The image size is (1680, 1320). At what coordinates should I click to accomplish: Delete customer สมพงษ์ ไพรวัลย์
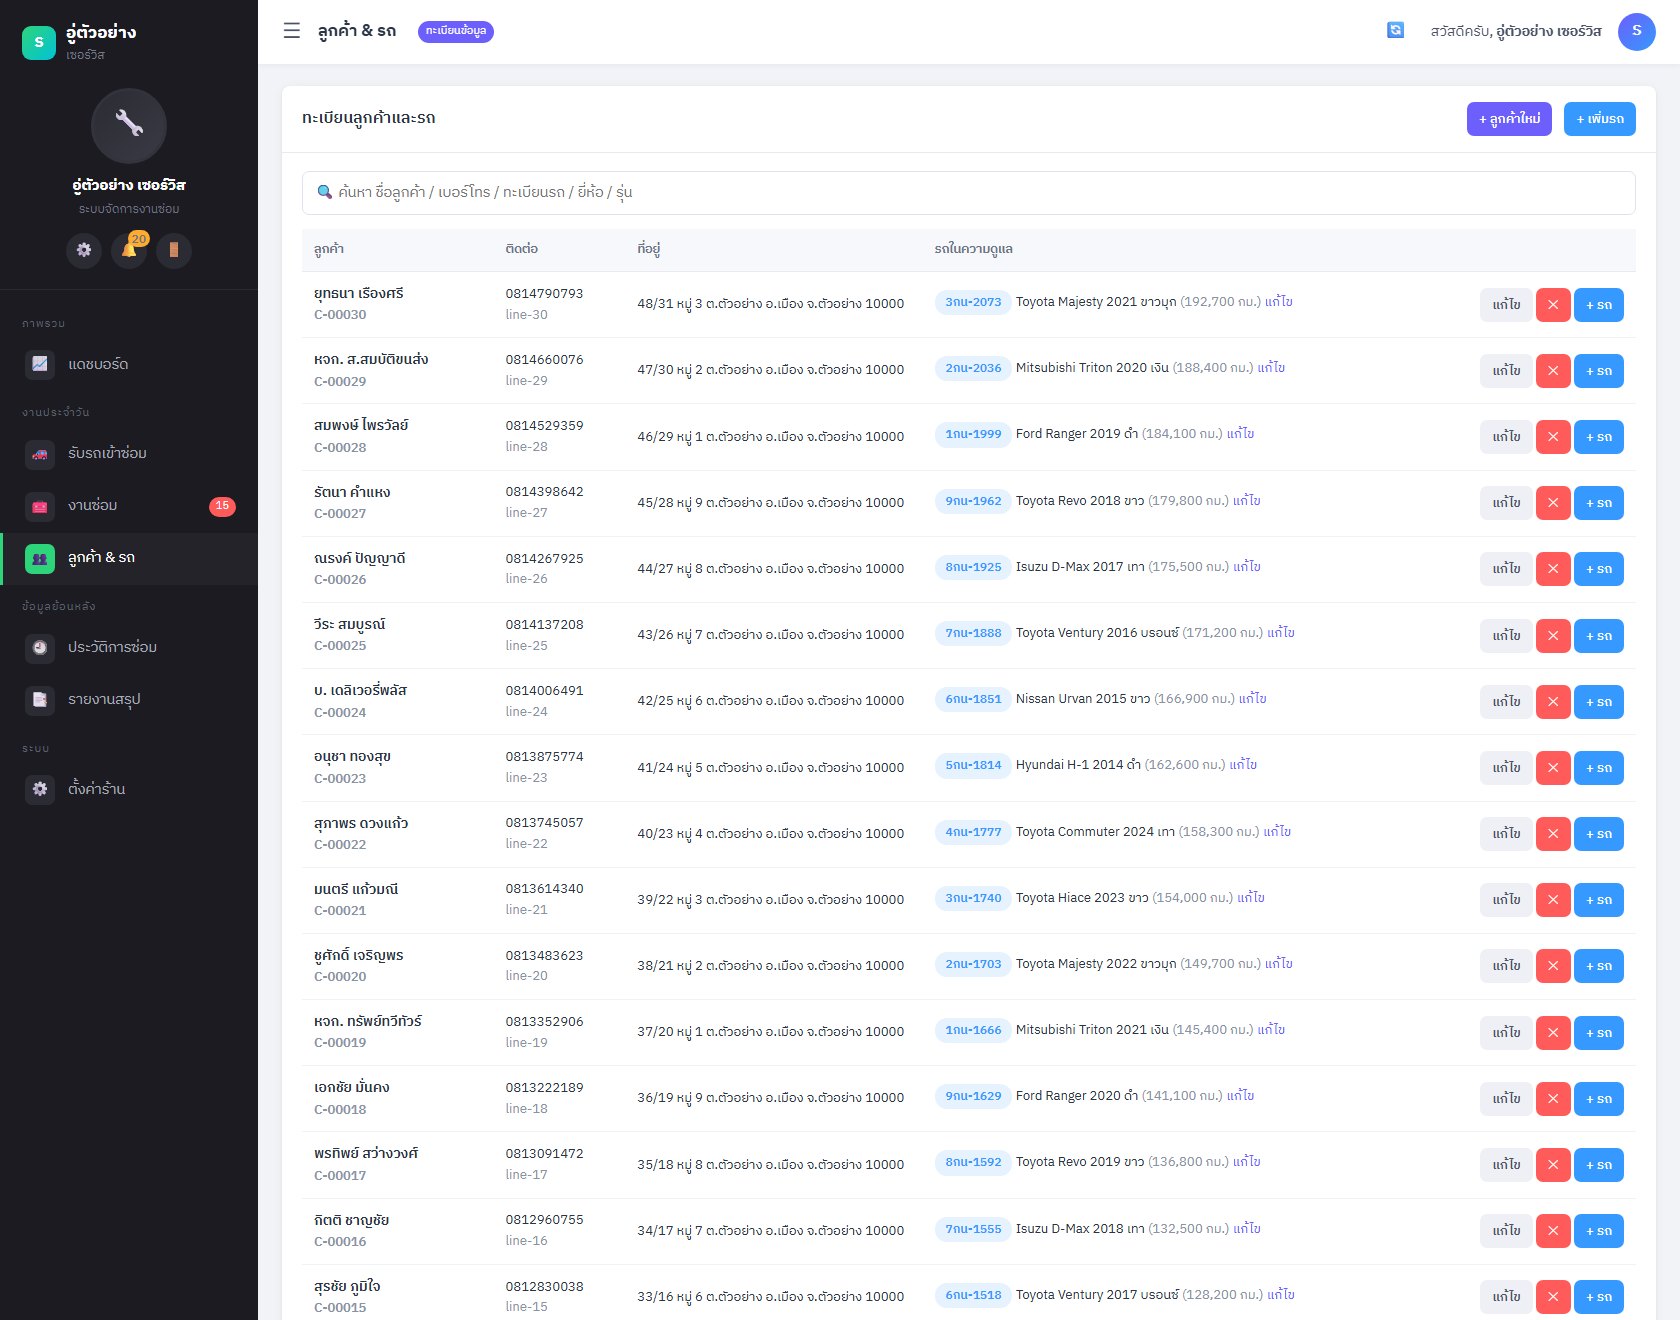click(1553, 437)
